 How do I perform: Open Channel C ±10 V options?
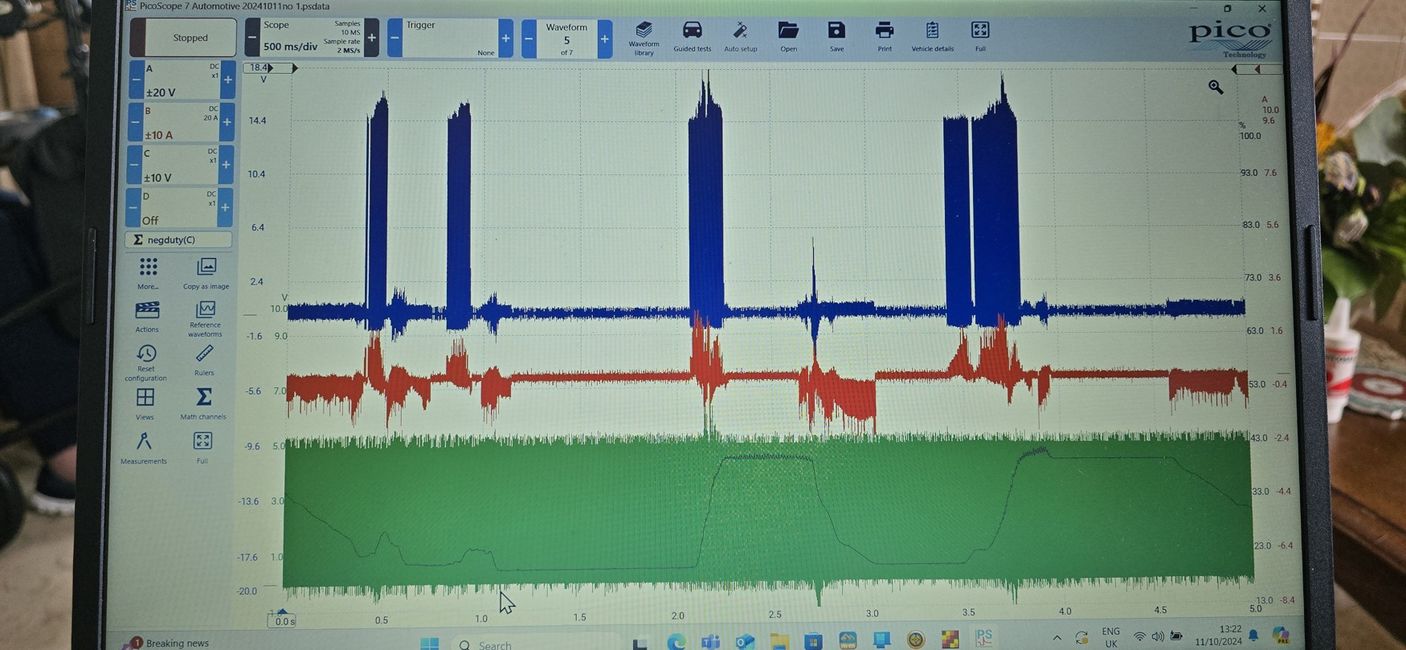tap(179, 165)
